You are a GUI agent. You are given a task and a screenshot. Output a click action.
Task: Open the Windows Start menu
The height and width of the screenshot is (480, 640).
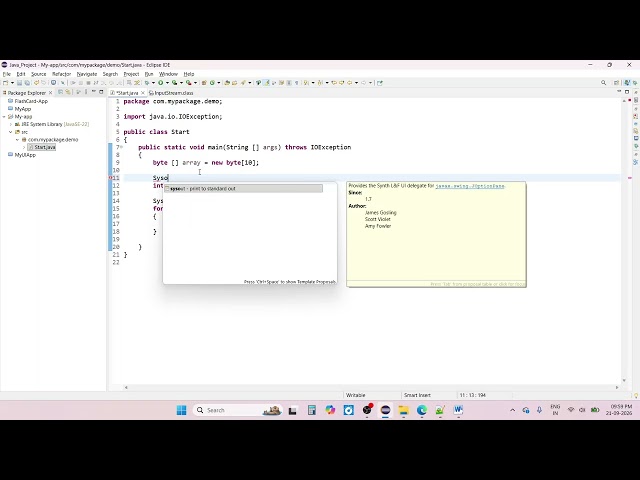coord(182,410)
